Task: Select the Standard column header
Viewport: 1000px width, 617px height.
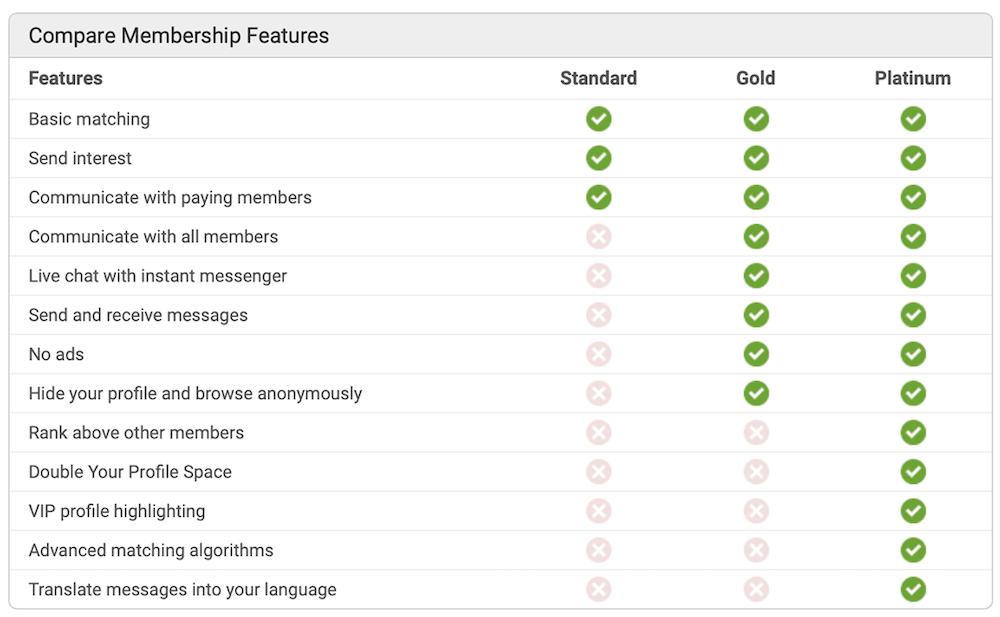Action: (598, 78)
